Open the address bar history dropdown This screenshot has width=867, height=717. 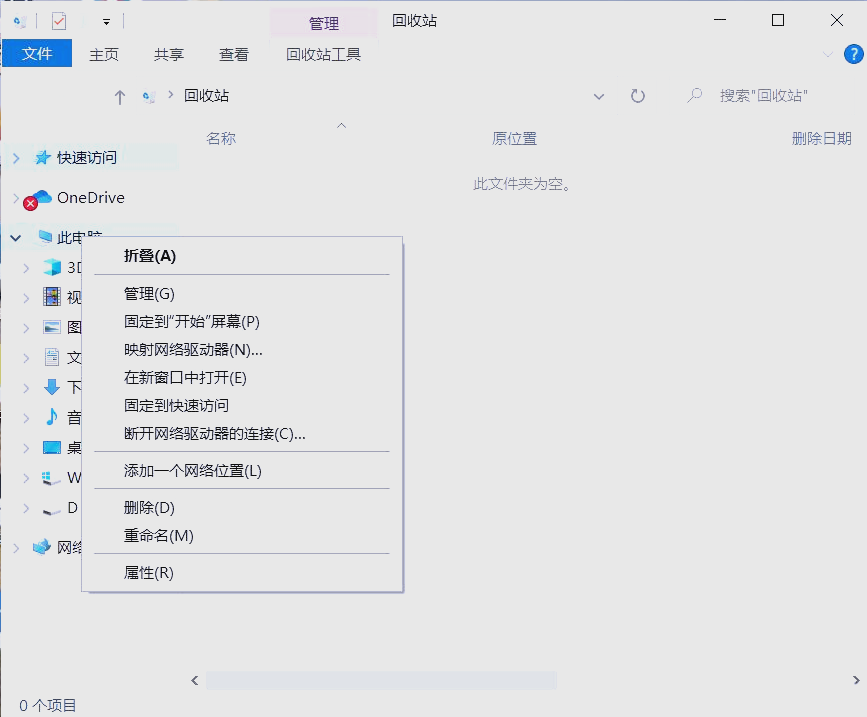point(599,97)
